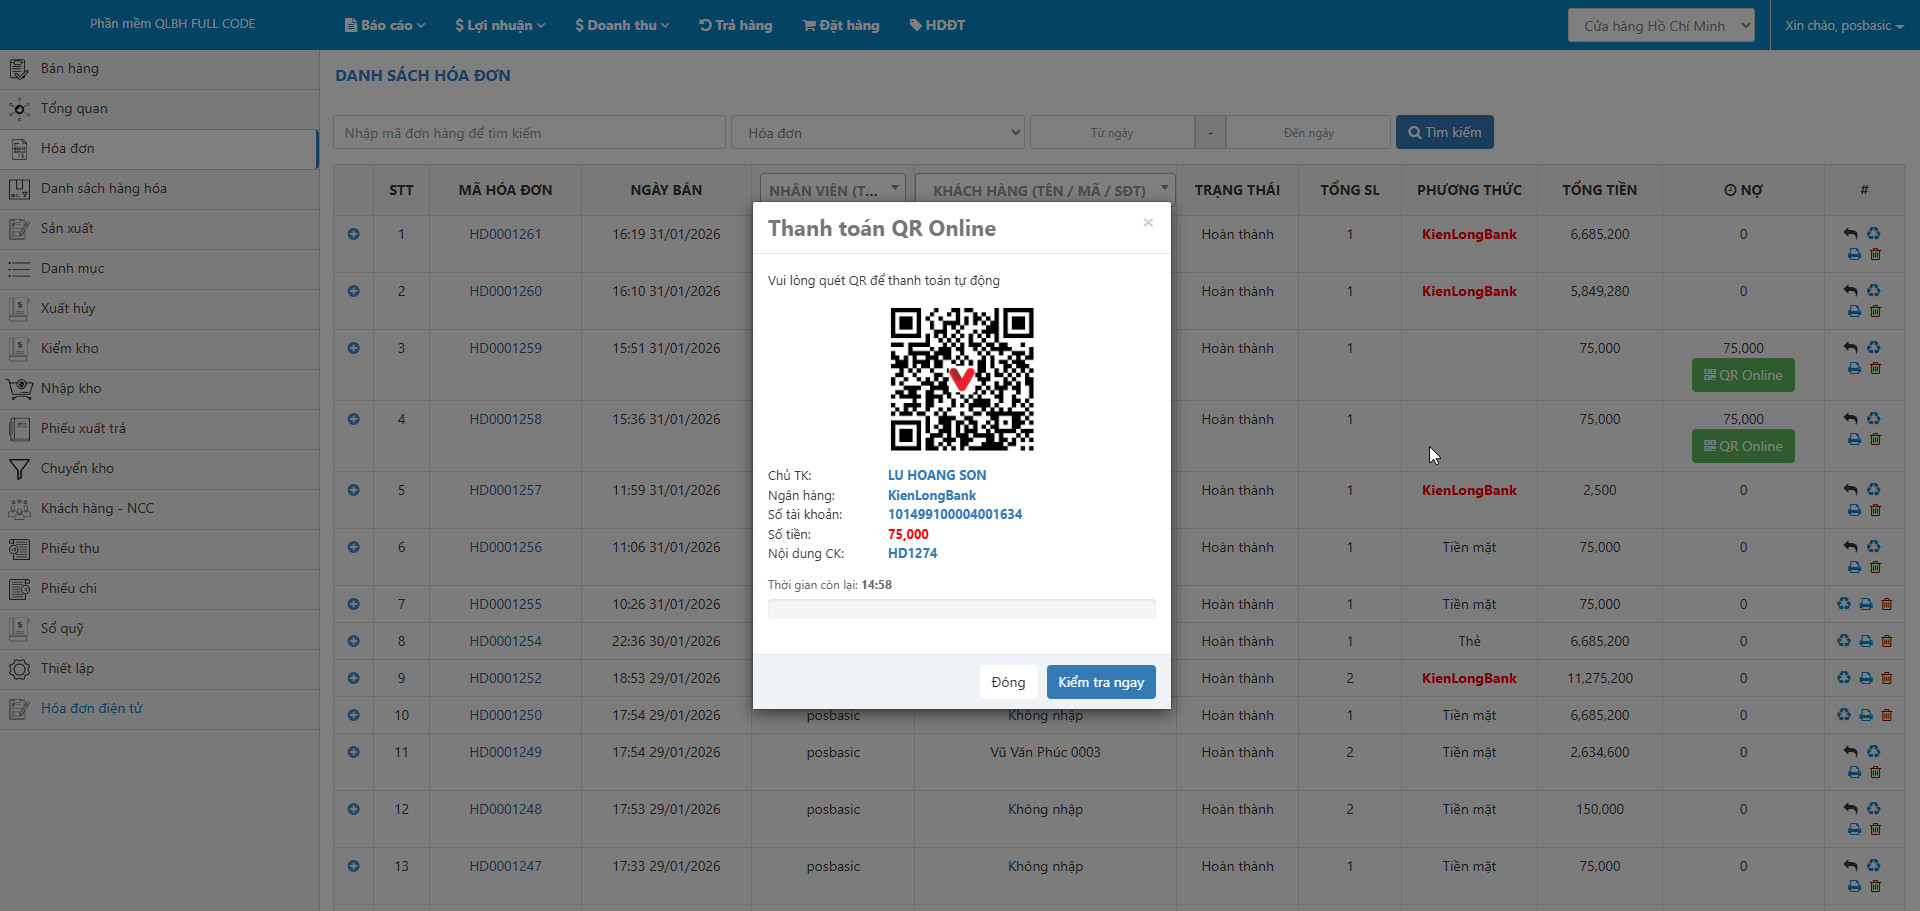The image size is (1920, 911).
Task: Click the print icon for invoice HD0001261
Action: point(1855,255)
